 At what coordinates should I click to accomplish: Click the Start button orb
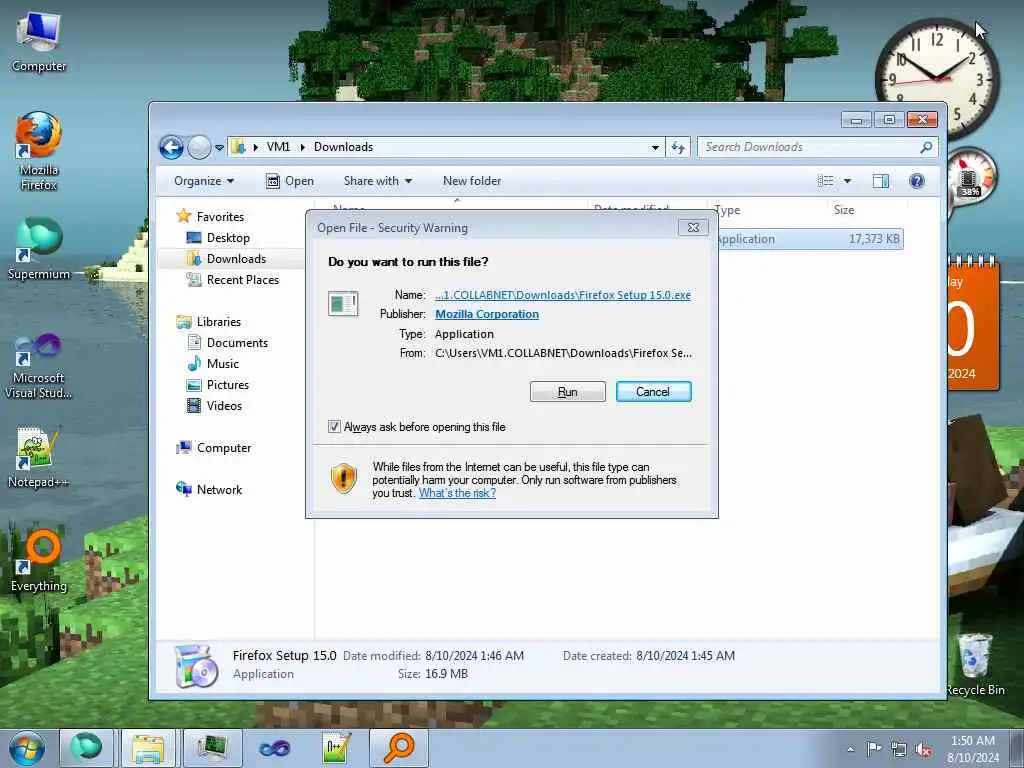[27, 748]
